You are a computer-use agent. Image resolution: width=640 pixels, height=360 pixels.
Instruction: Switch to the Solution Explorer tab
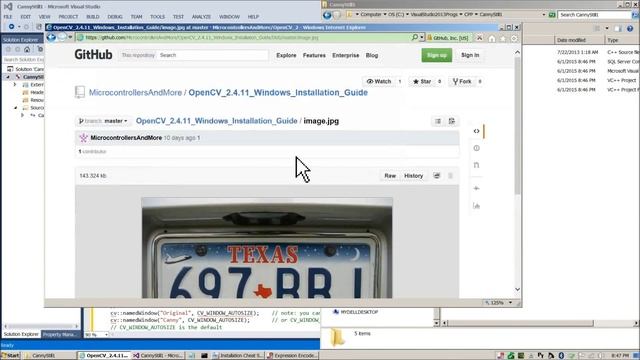coord(21,334)
